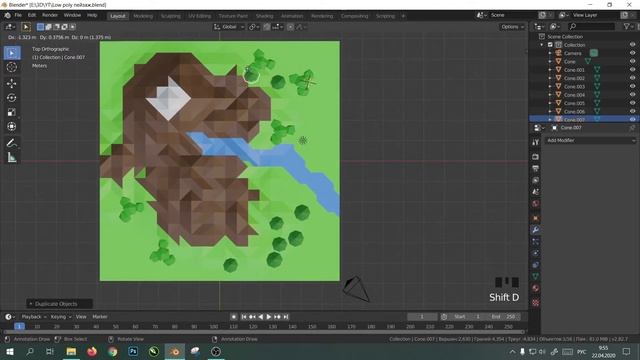Toggle visibility of Cone.003
The height and width of the screenshot is (360, 640).
tap(632, 87)
